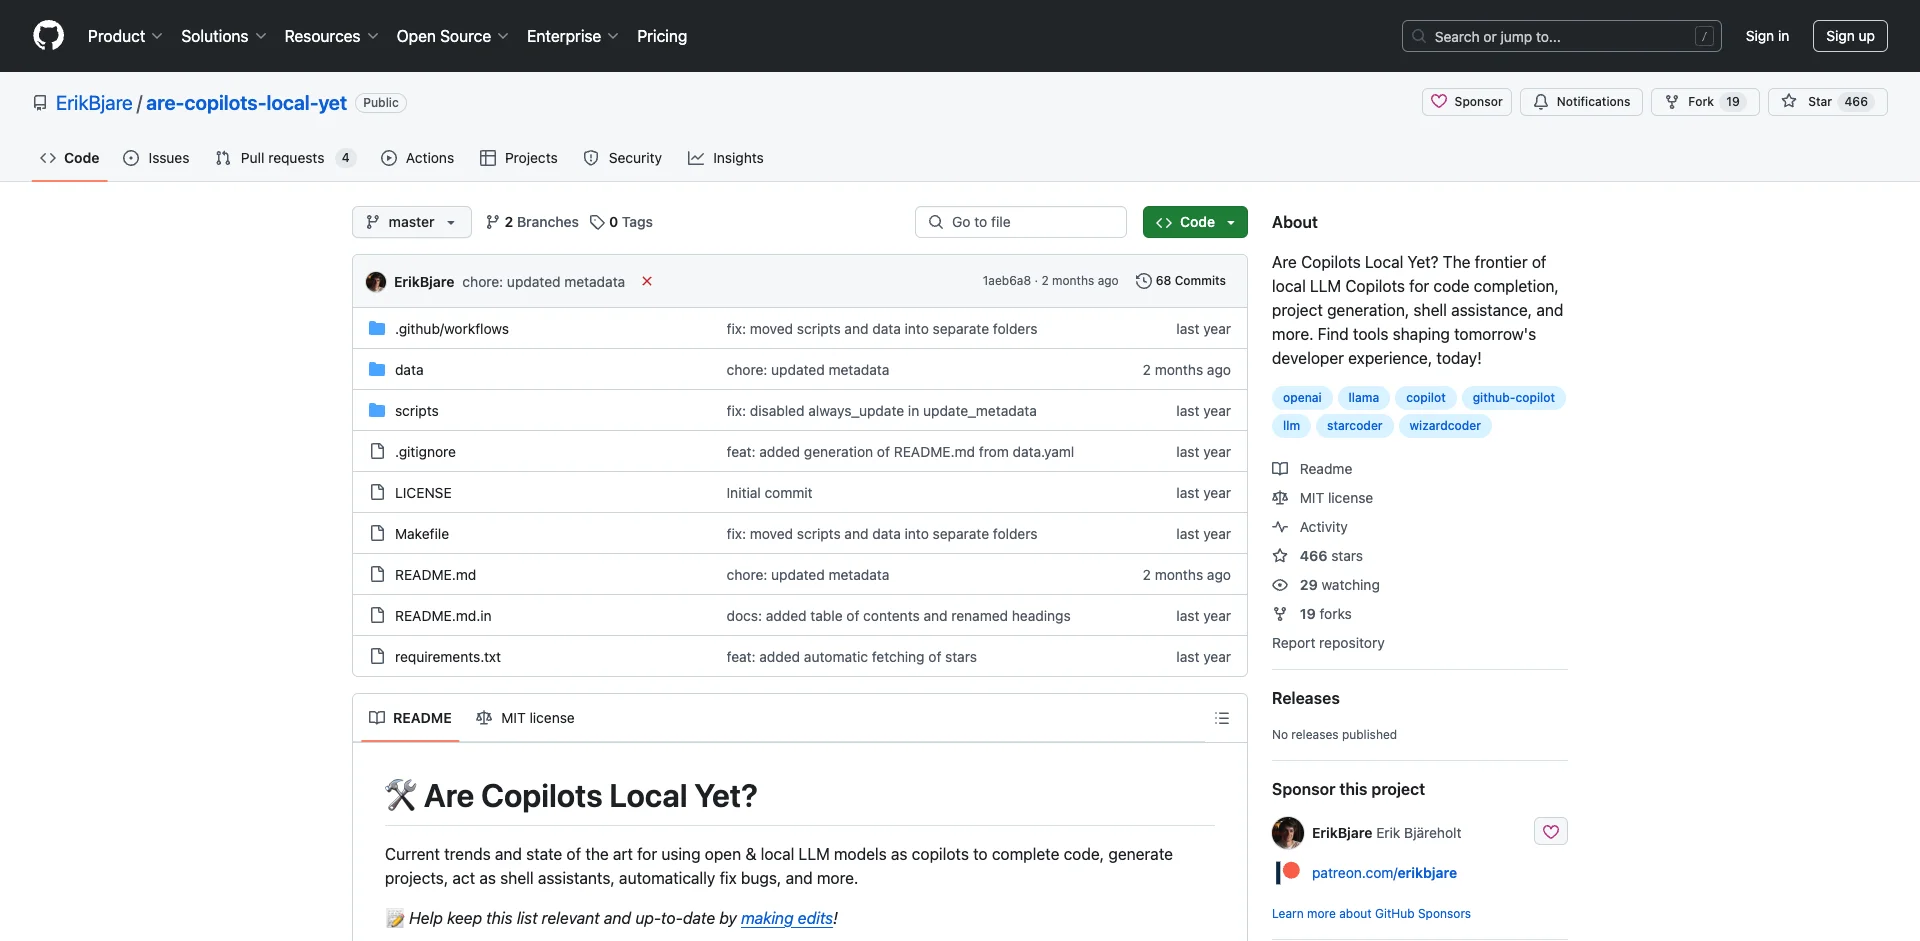Open the Actions tab
Viewport: 1920px width, 941px height.
(x=418, y=158)
